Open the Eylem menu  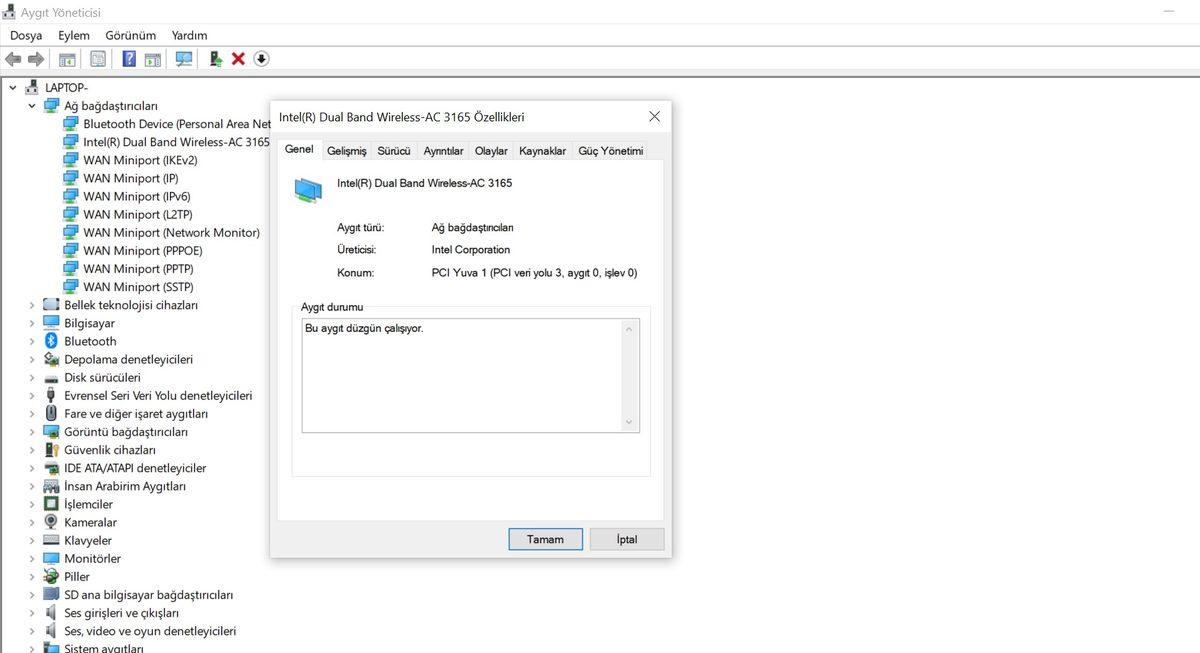point(73,34)
